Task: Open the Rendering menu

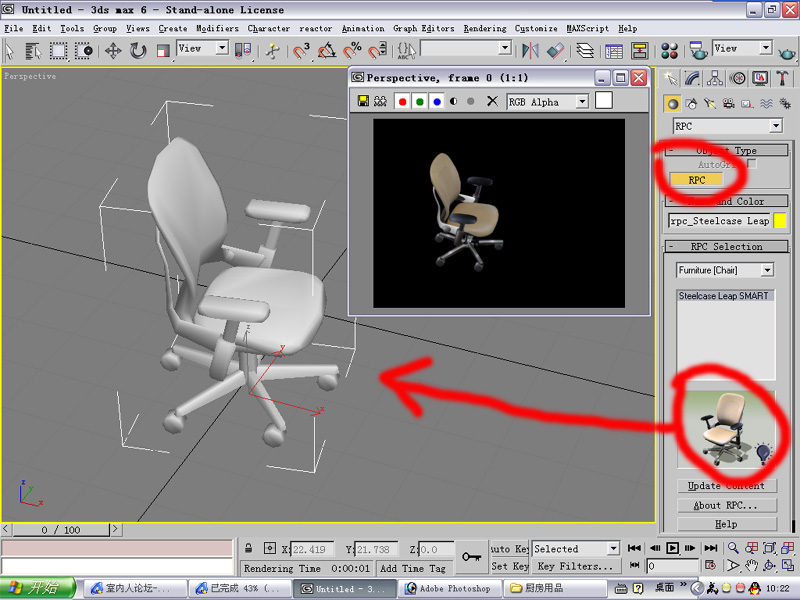Action: click(485, 29)
